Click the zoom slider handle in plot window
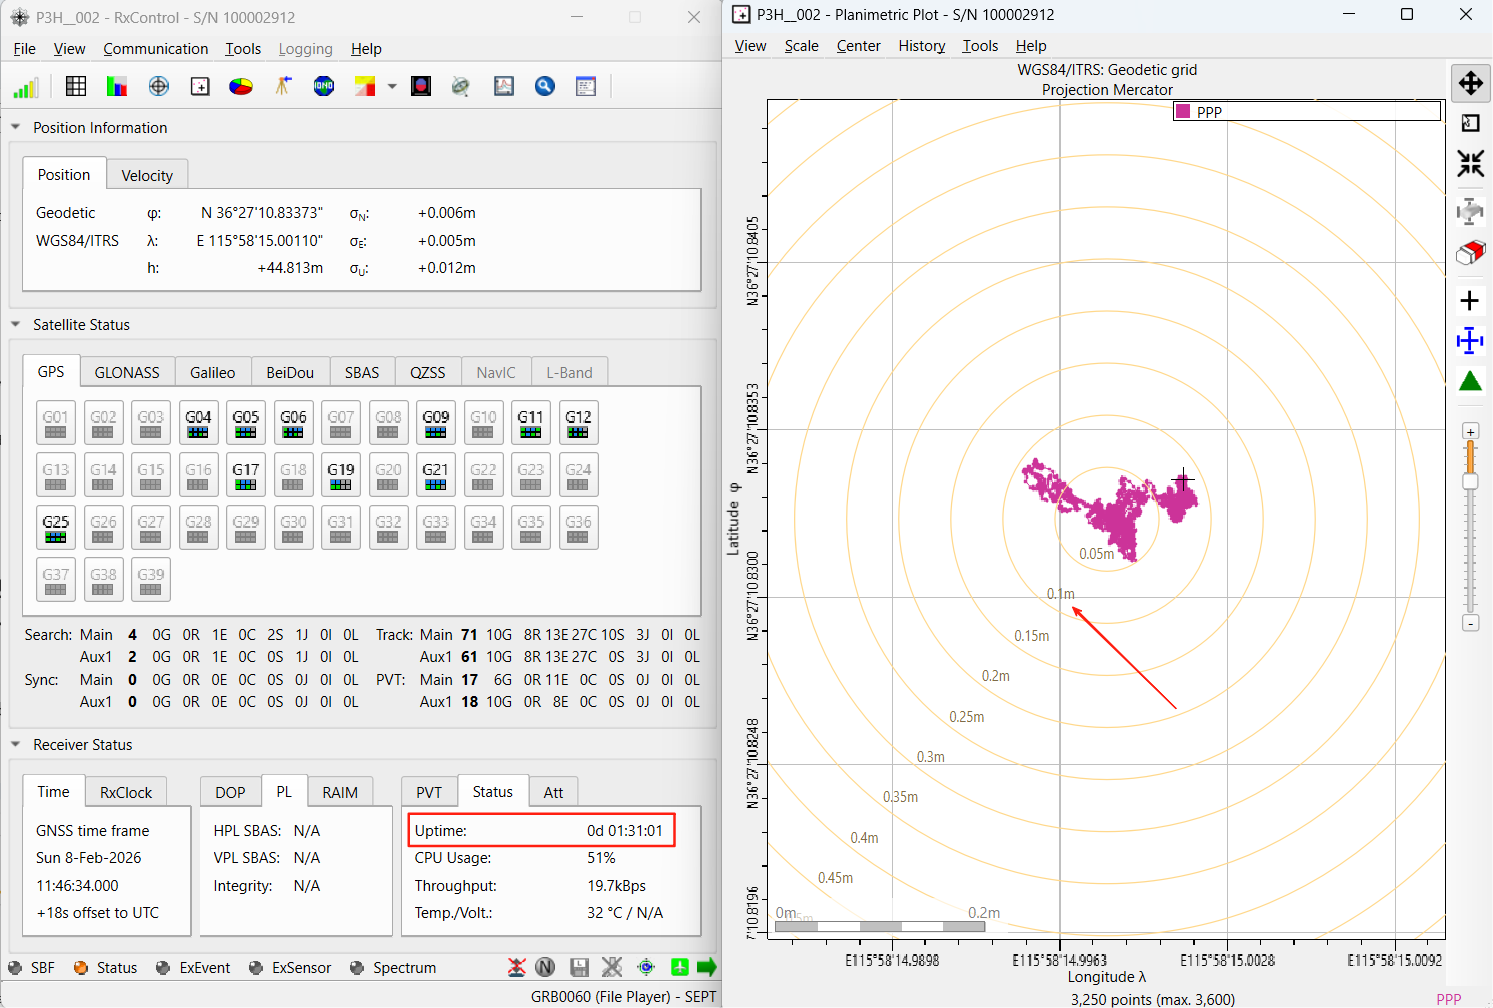 click(1470, 482)
